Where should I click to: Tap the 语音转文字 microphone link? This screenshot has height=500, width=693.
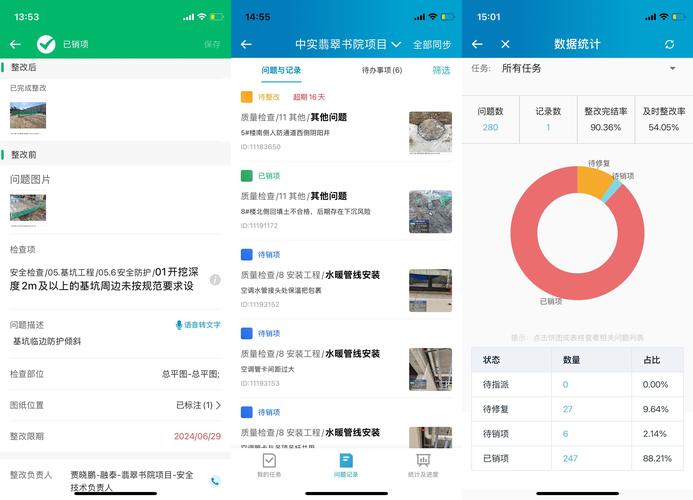pyautogui.click(x=198, y=325)
